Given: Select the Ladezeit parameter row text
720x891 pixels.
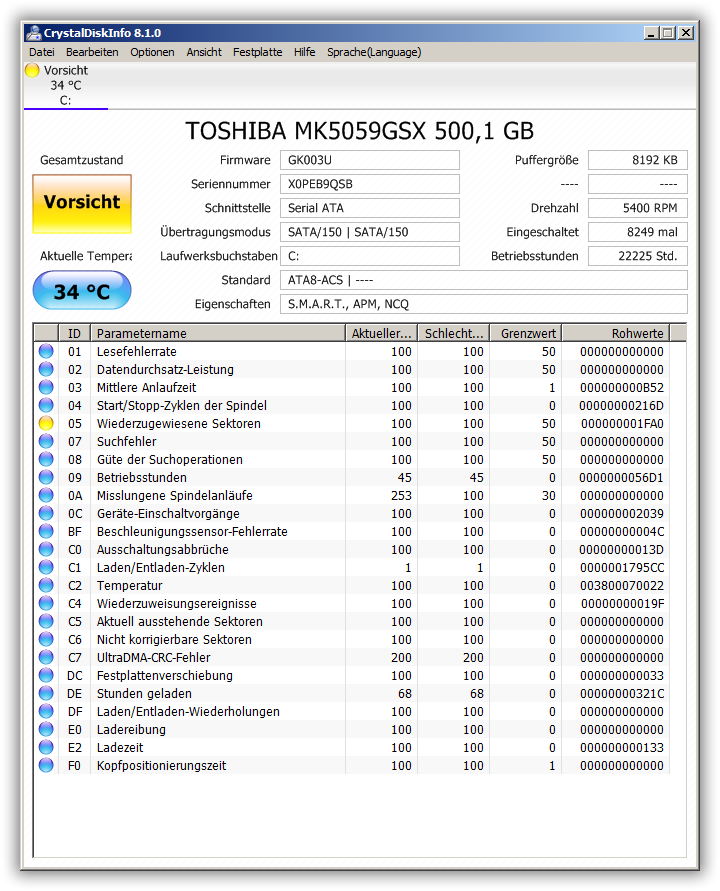Looking at the screenshot, I should pos(120,748).
